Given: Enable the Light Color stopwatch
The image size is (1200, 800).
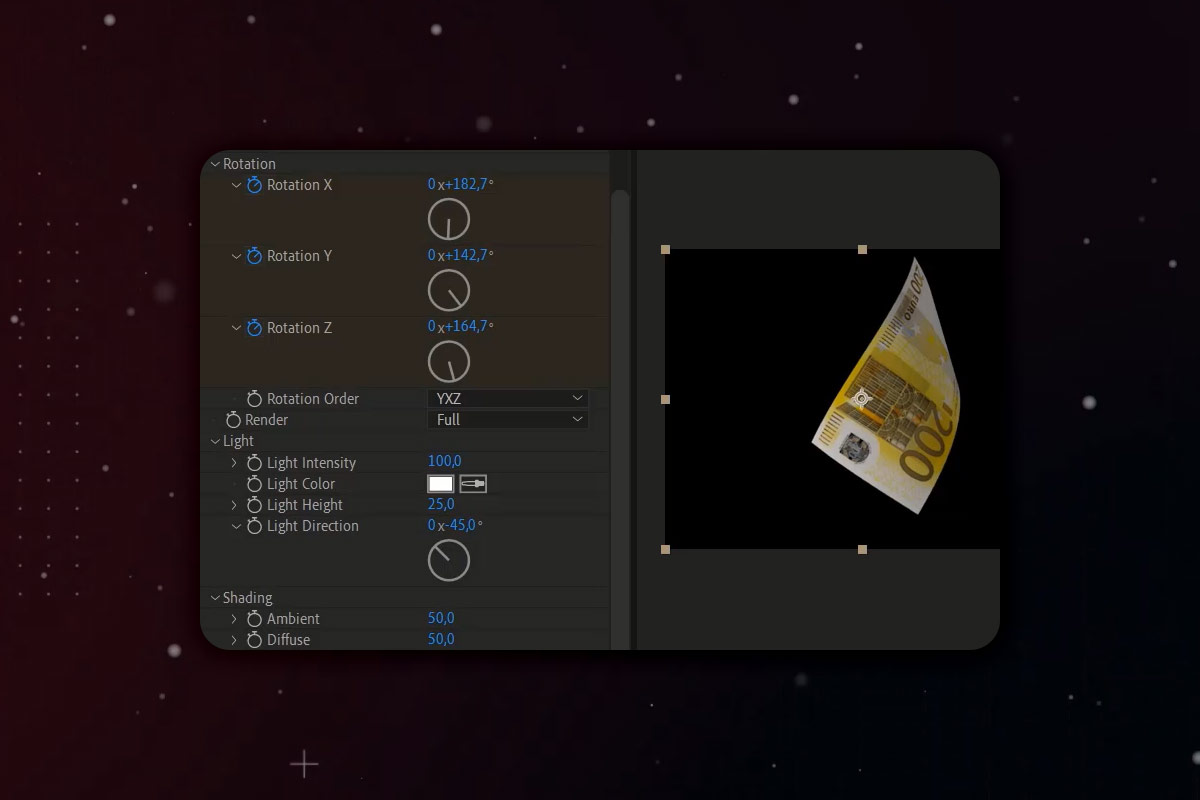Looking at the screenshot, I should click(x=254, y=484).
